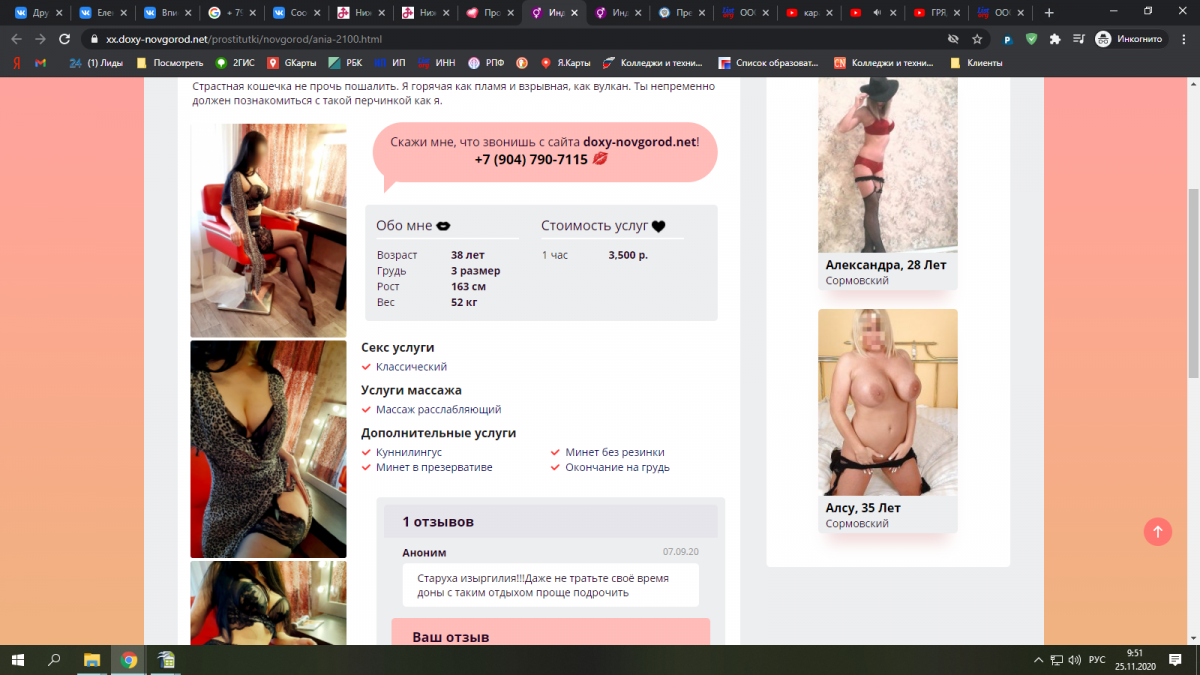Click the scroll-to-top arrow button
1200x675 pixels.
(x=1157, y=531)
